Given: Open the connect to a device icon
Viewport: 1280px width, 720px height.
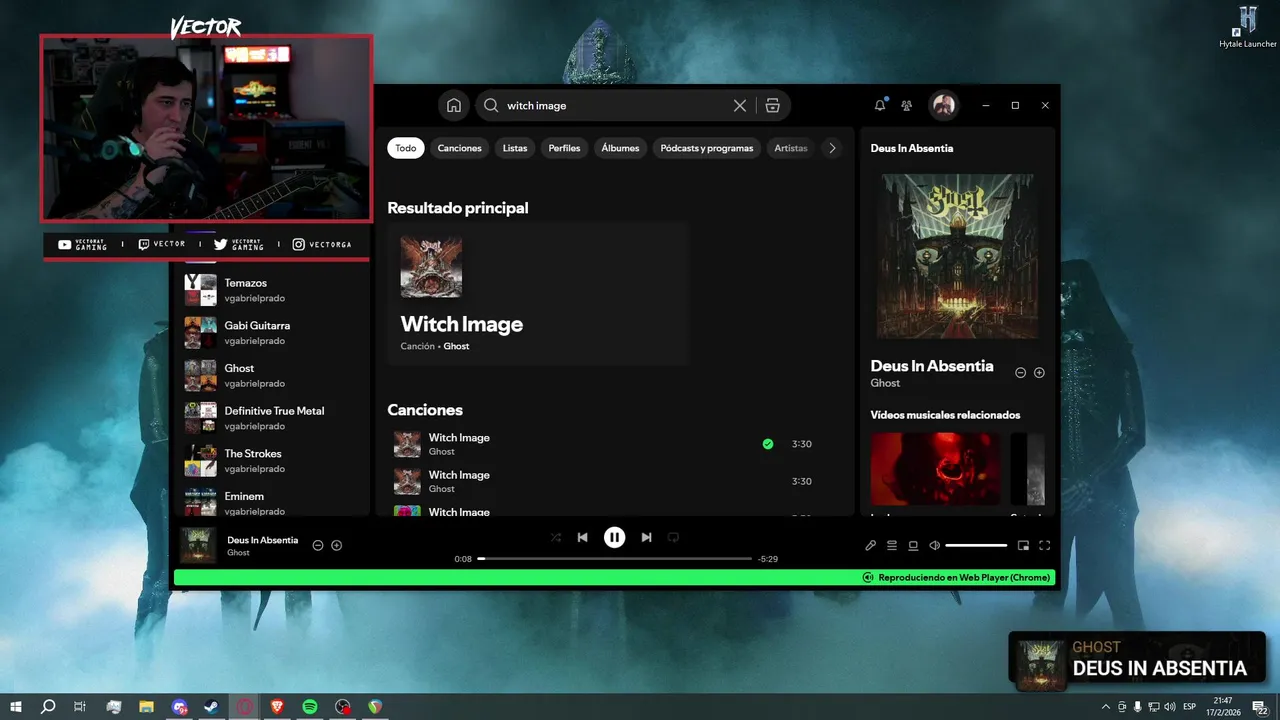Looking at the screenshot, I should tap(913, 545).
